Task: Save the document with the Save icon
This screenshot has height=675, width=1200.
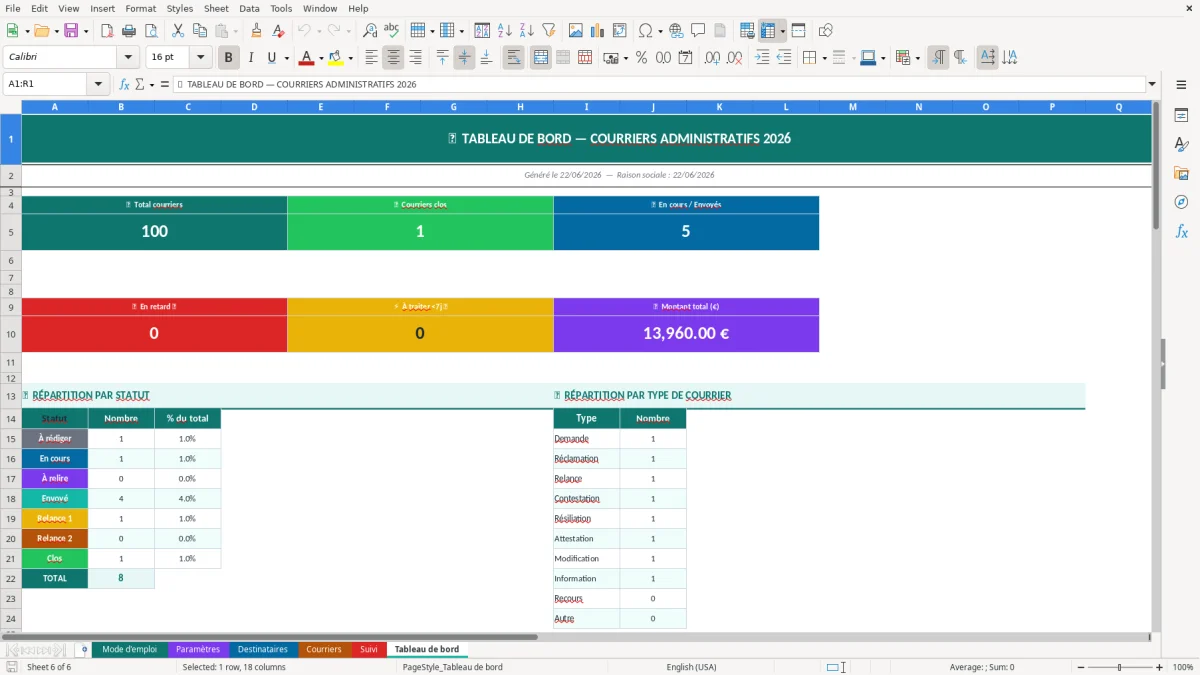Action: (x=71, y=31)
